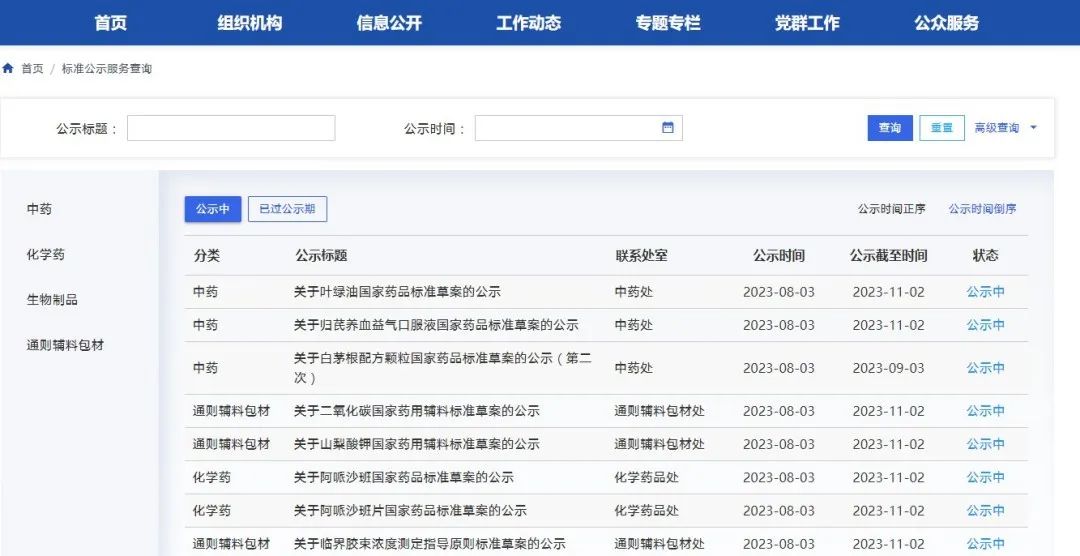Sort by 公示时间正序
Screen dimensions: 1080x556
point(891,209)
